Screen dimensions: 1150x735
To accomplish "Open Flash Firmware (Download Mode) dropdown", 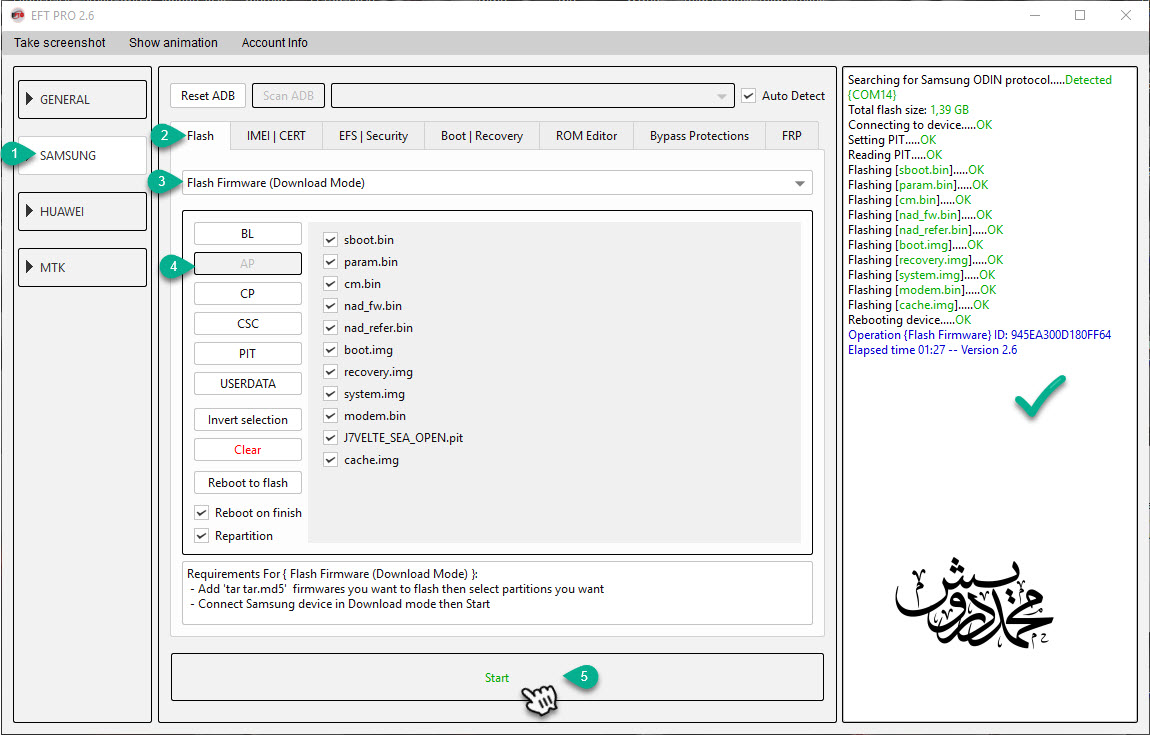I will (x=497, y=183).
